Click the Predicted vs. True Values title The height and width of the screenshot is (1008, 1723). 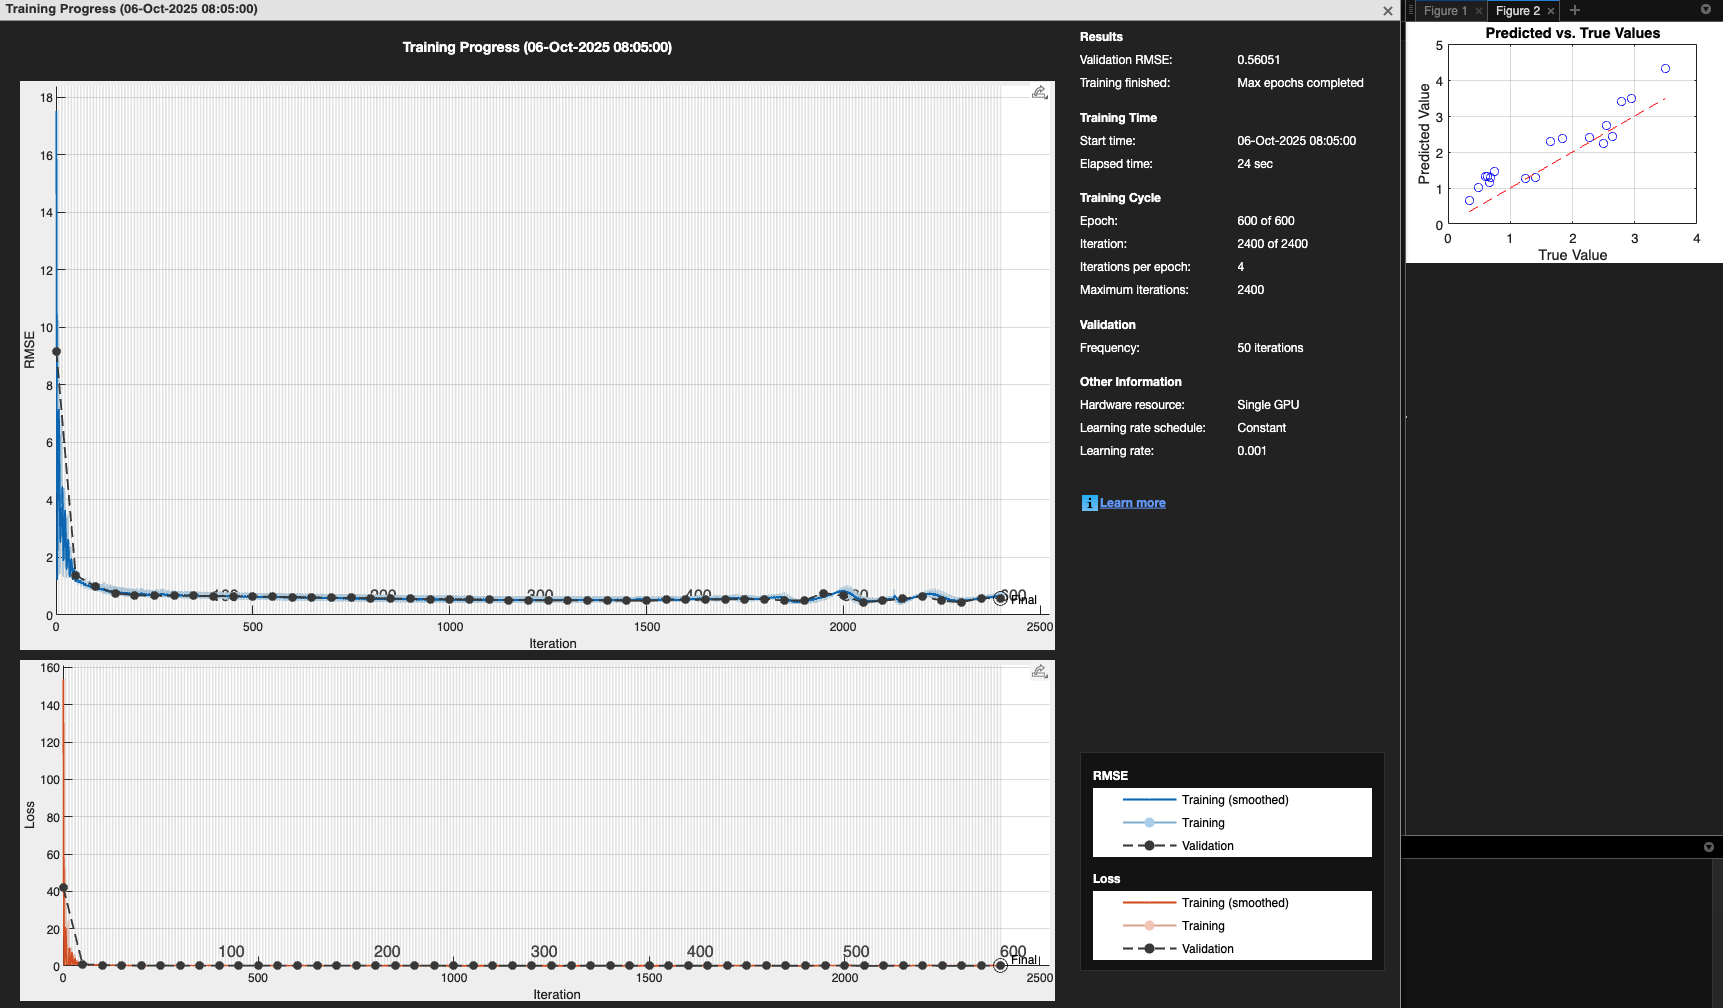click(1572, 33)
